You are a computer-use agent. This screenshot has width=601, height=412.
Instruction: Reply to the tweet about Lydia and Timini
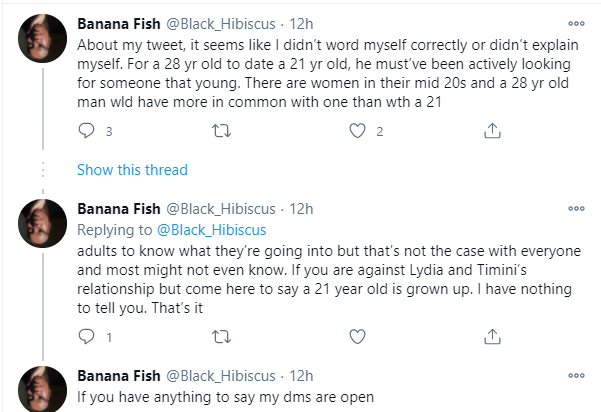tap(86, 338)
